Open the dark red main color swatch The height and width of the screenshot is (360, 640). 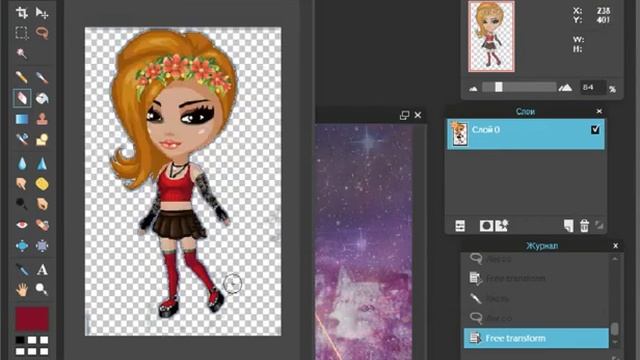(32, 319)
